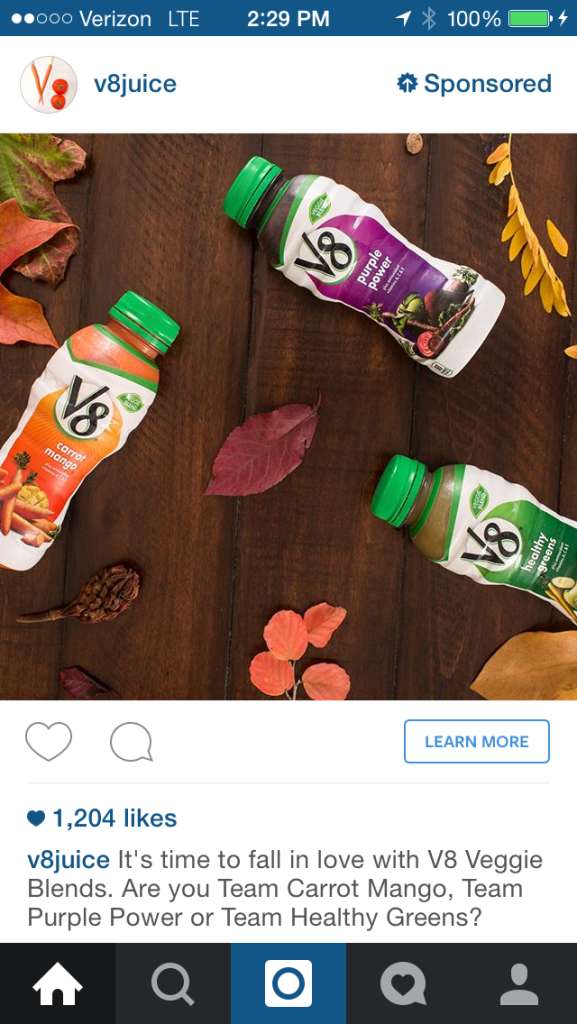Screen dimensions: 577x1024
Task: Tap the small heart beside the likes count
Action: coord(36,818)
